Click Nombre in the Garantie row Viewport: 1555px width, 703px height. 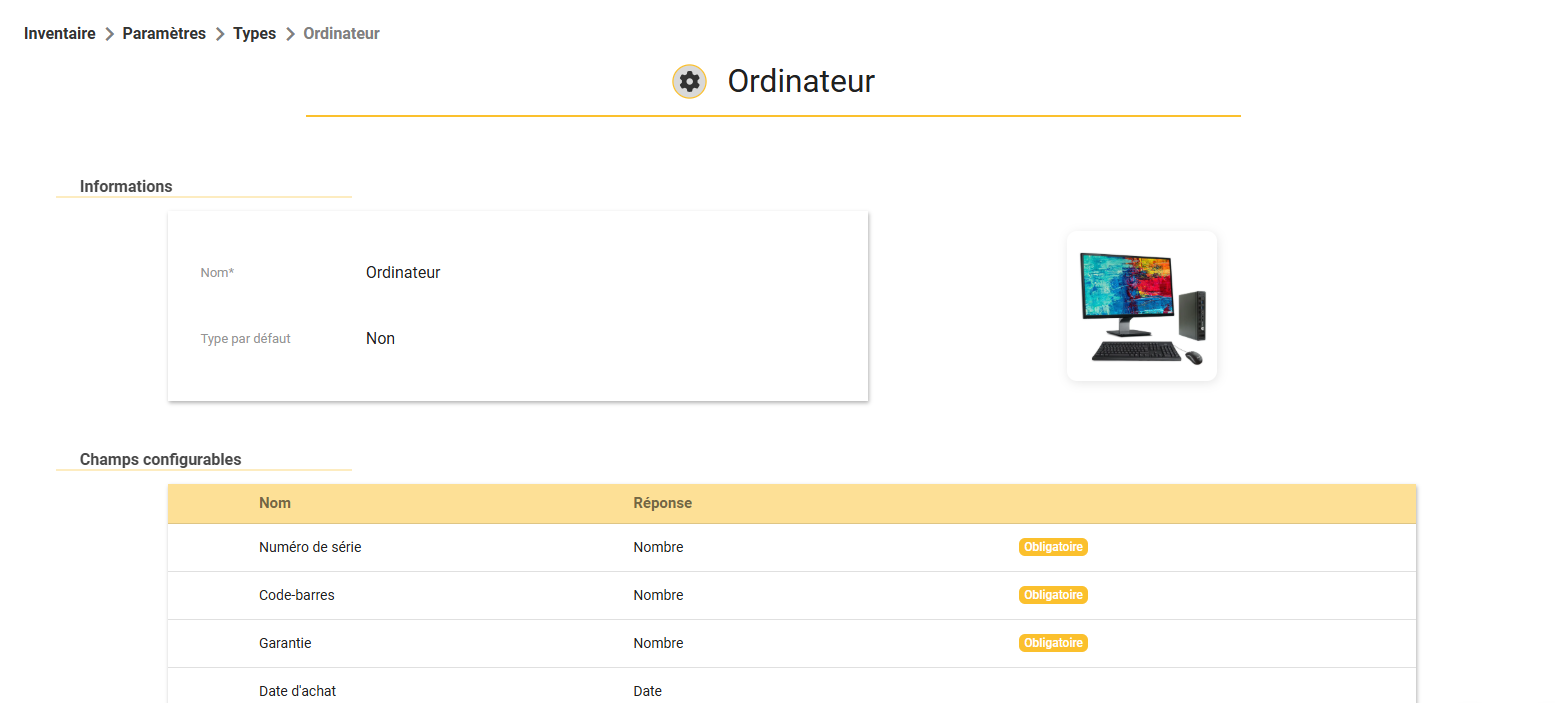pyautogui.click(x=659, y=643)
